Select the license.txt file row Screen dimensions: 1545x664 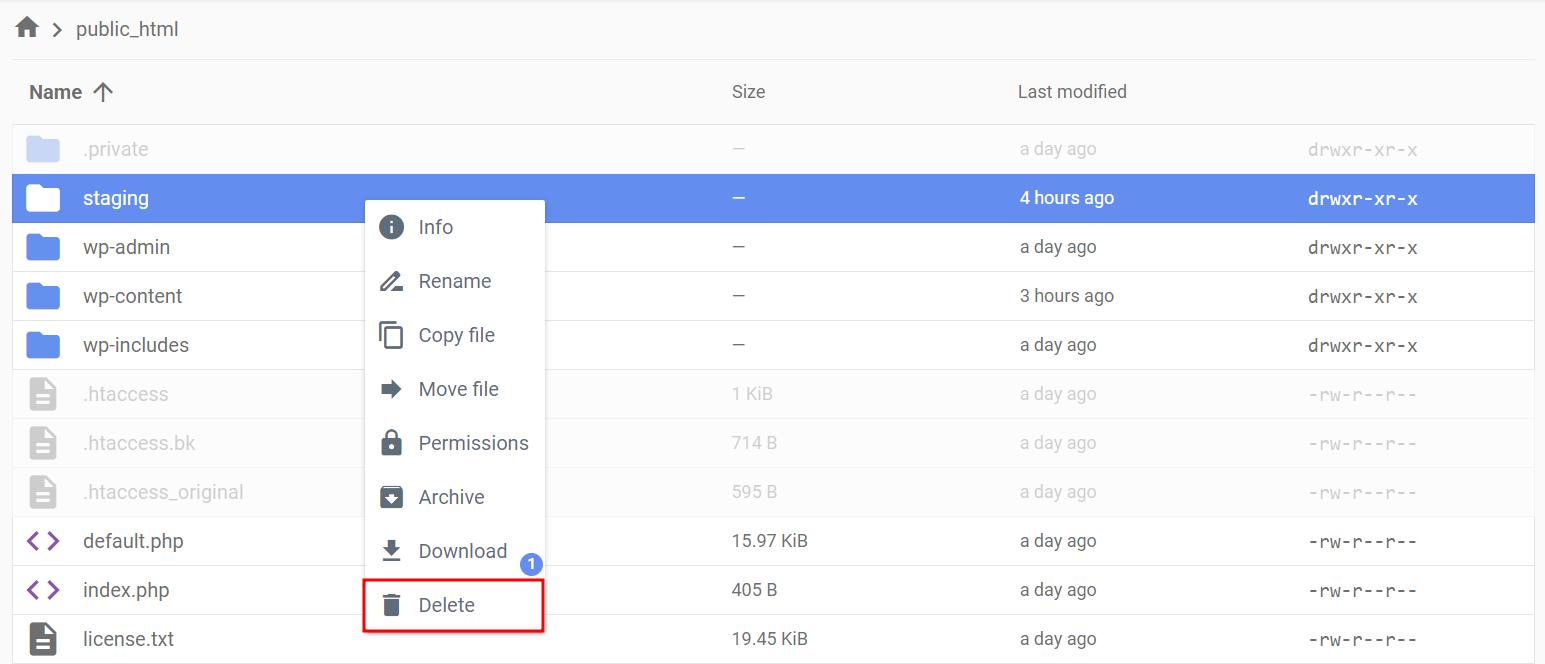click(x=128, y=639)
